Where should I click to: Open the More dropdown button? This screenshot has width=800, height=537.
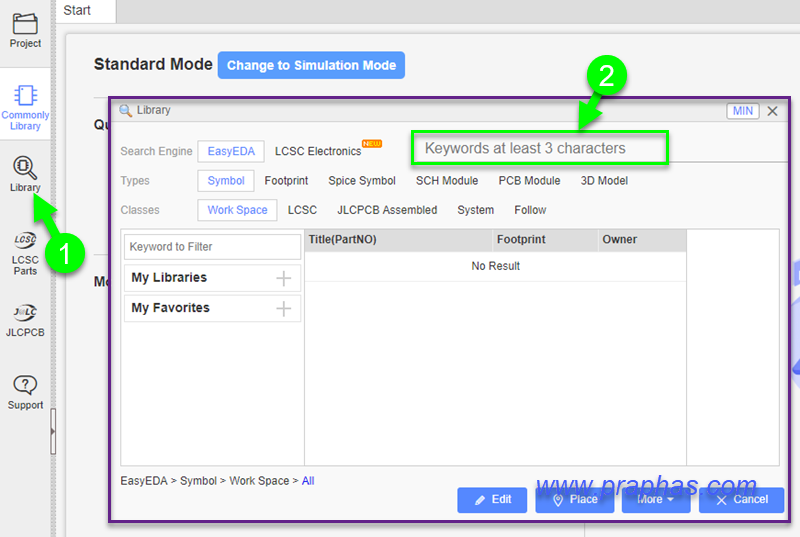[656, 500]
